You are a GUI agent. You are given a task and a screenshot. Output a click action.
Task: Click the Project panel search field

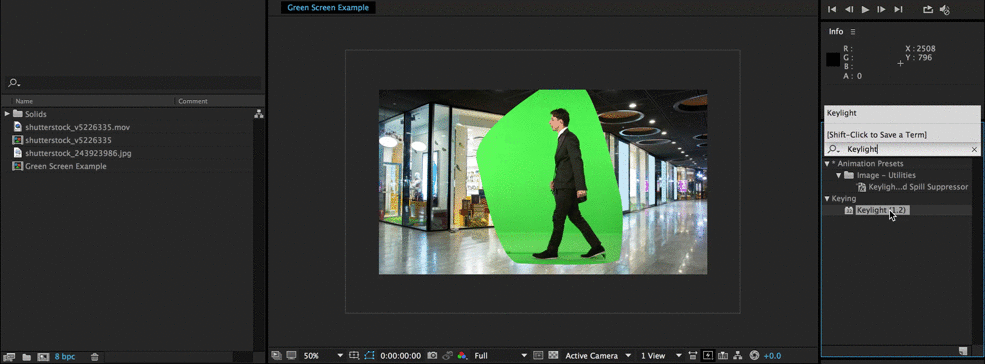[x=134, y=82]
